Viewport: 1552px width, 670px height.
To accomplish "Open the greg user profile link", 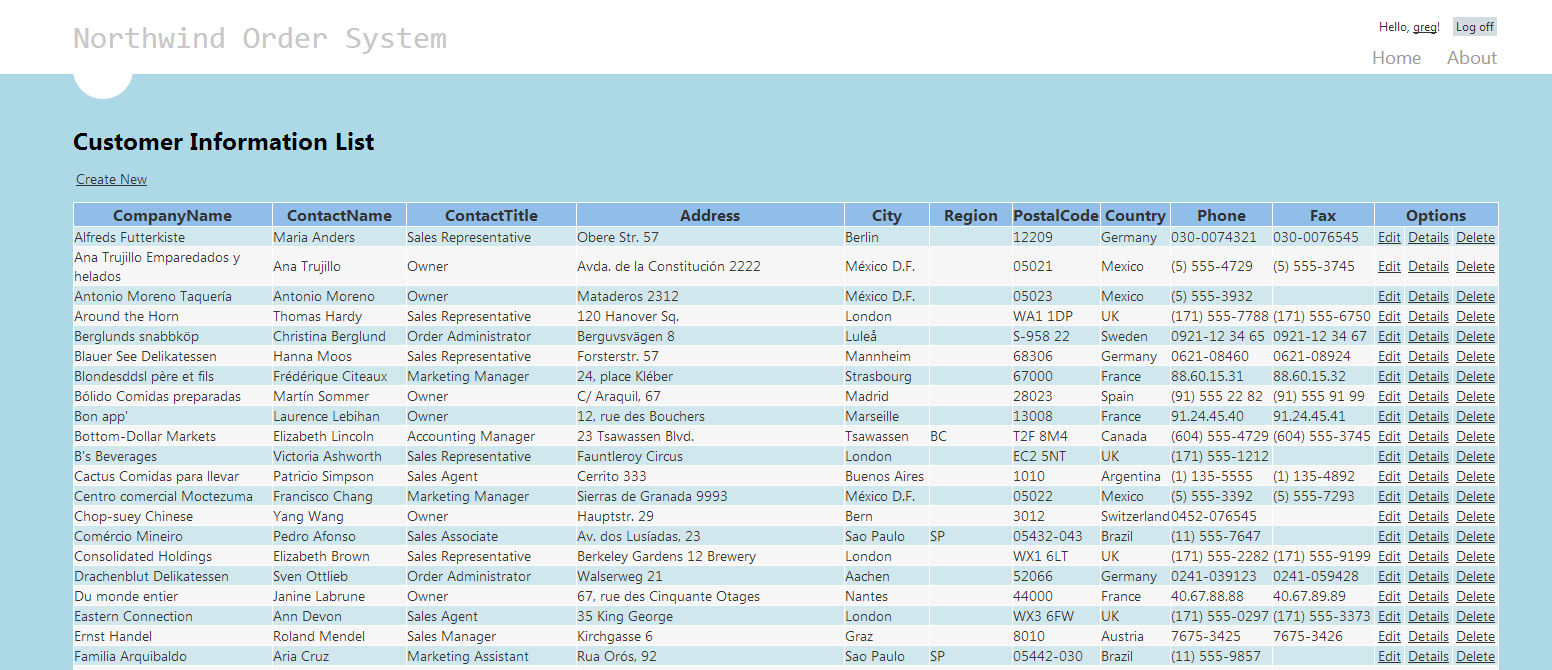I will click(x=1424, y=27).
